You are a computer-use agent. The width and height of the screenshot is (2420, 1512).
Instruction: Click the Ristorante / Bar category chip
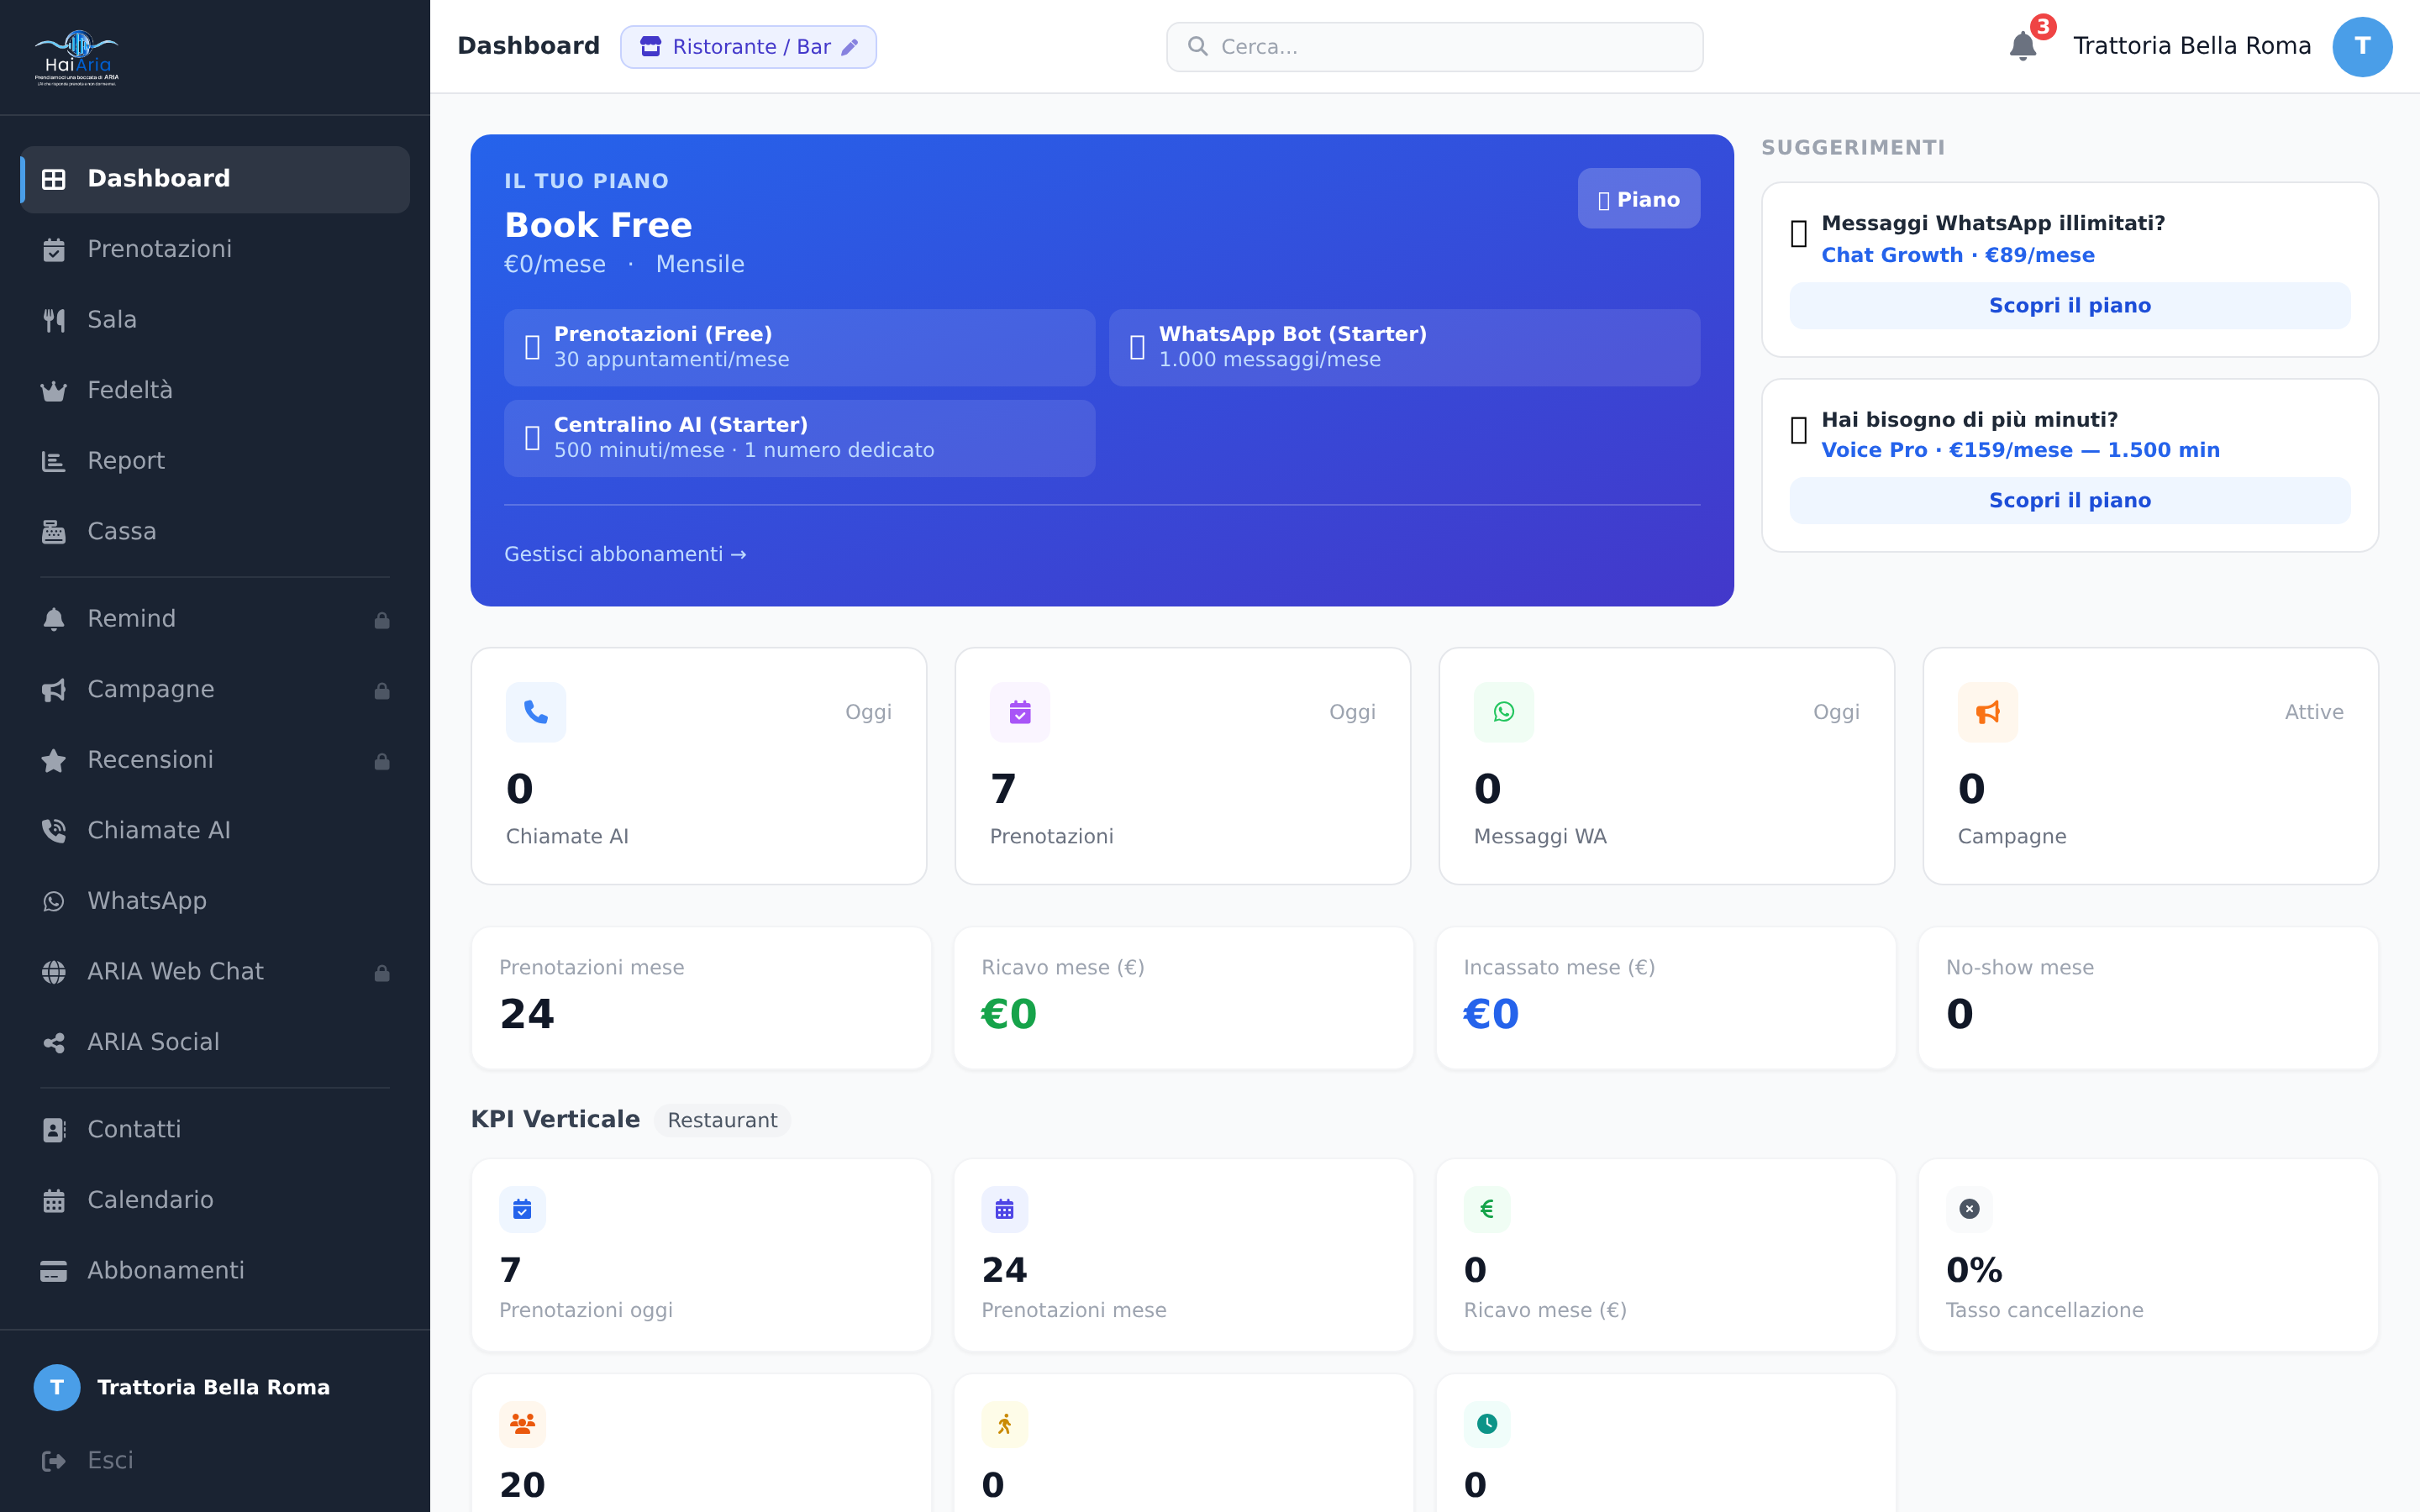click(748, 47)
